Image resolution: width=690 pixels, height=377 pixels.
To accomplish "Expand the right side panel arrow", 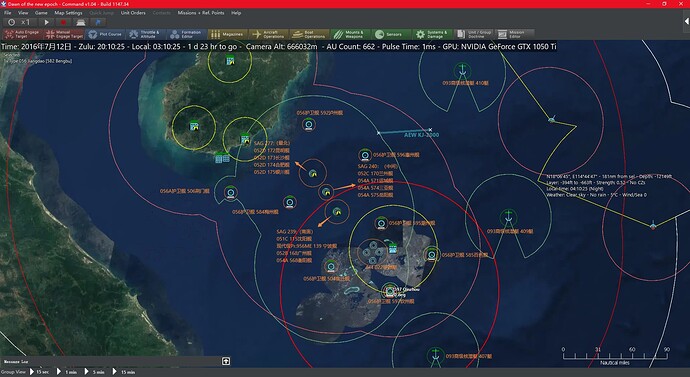I will pyautogui.click(x=686, y=21).
